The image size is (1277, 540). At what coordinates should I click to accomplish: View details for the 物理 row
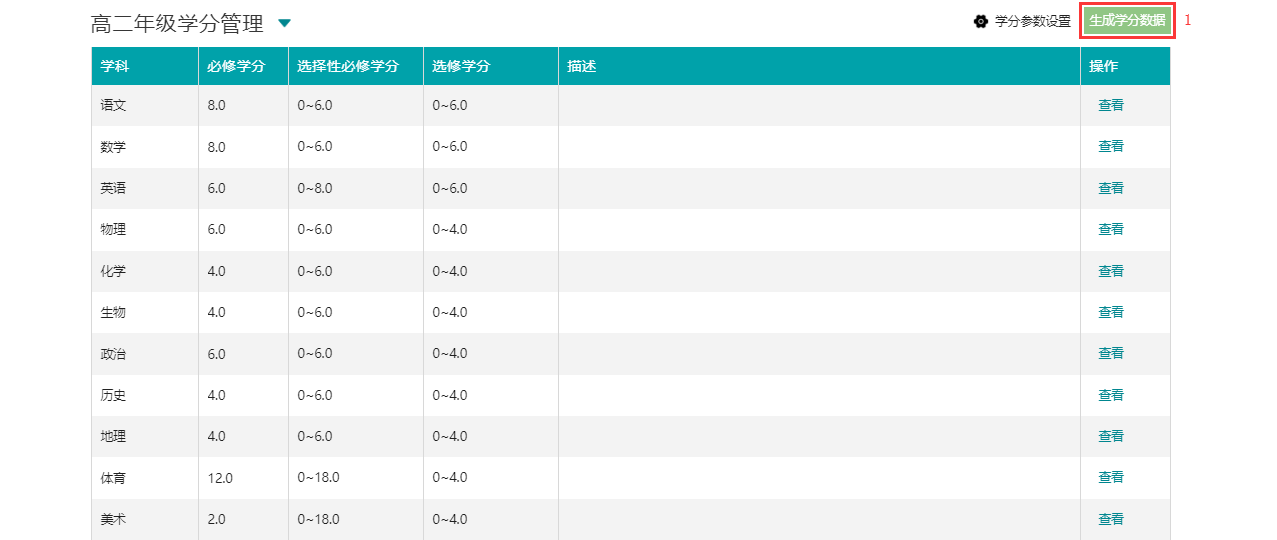(x=1111, y=229)
